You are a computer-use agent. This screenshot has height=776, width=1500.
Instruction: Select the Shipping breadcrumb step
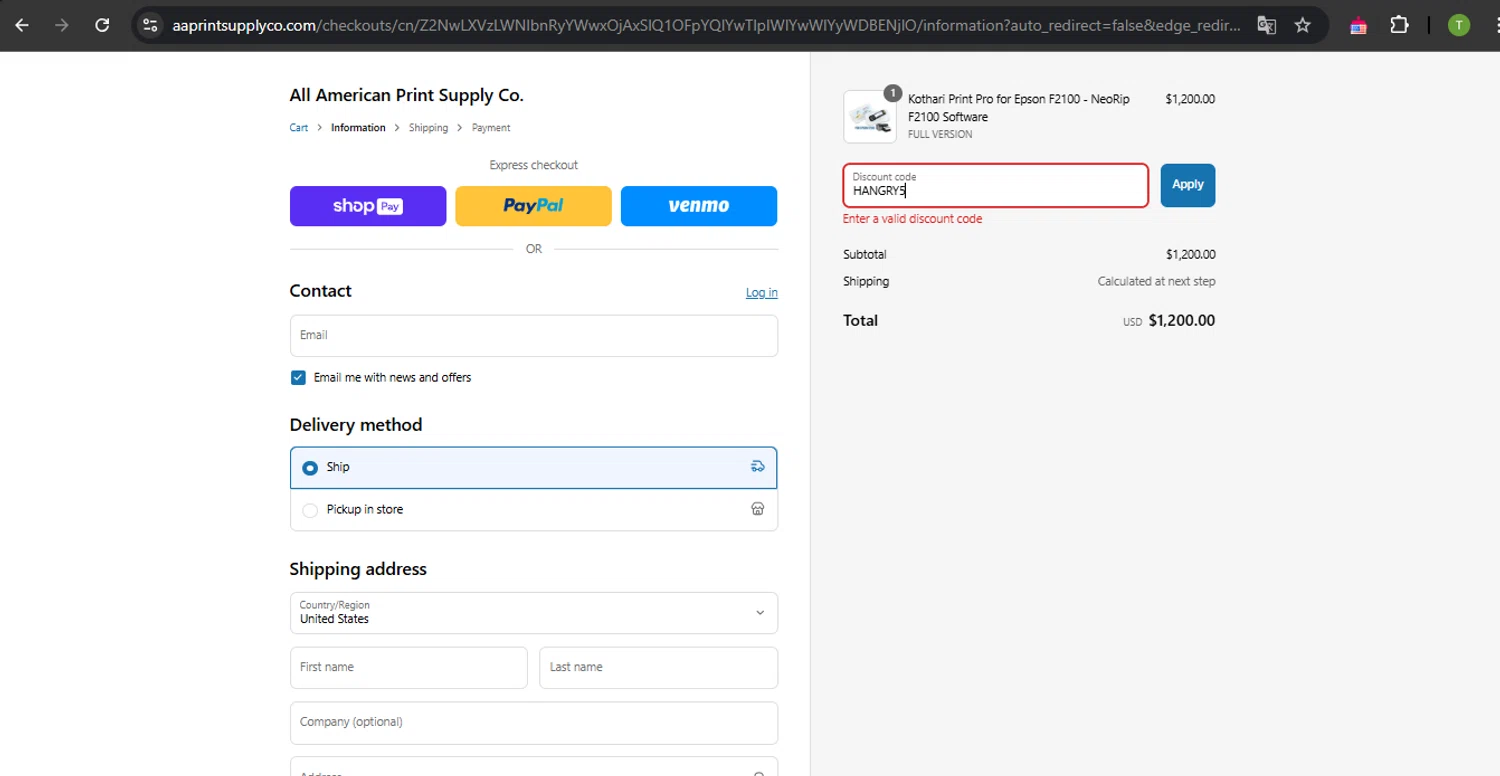click(x=428, y=128)
